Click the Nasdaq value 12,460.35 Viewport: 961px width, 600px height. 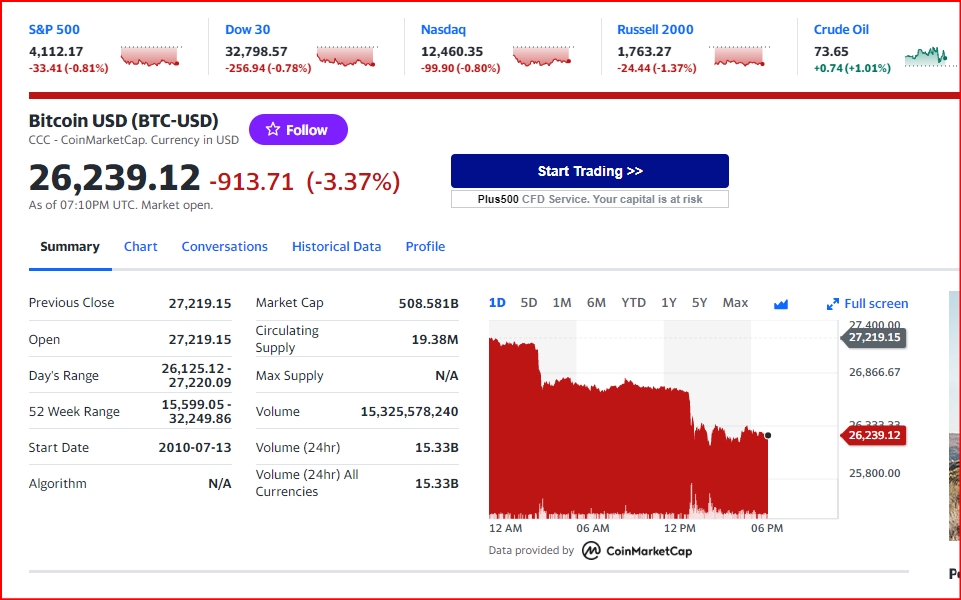coord(452,51)
